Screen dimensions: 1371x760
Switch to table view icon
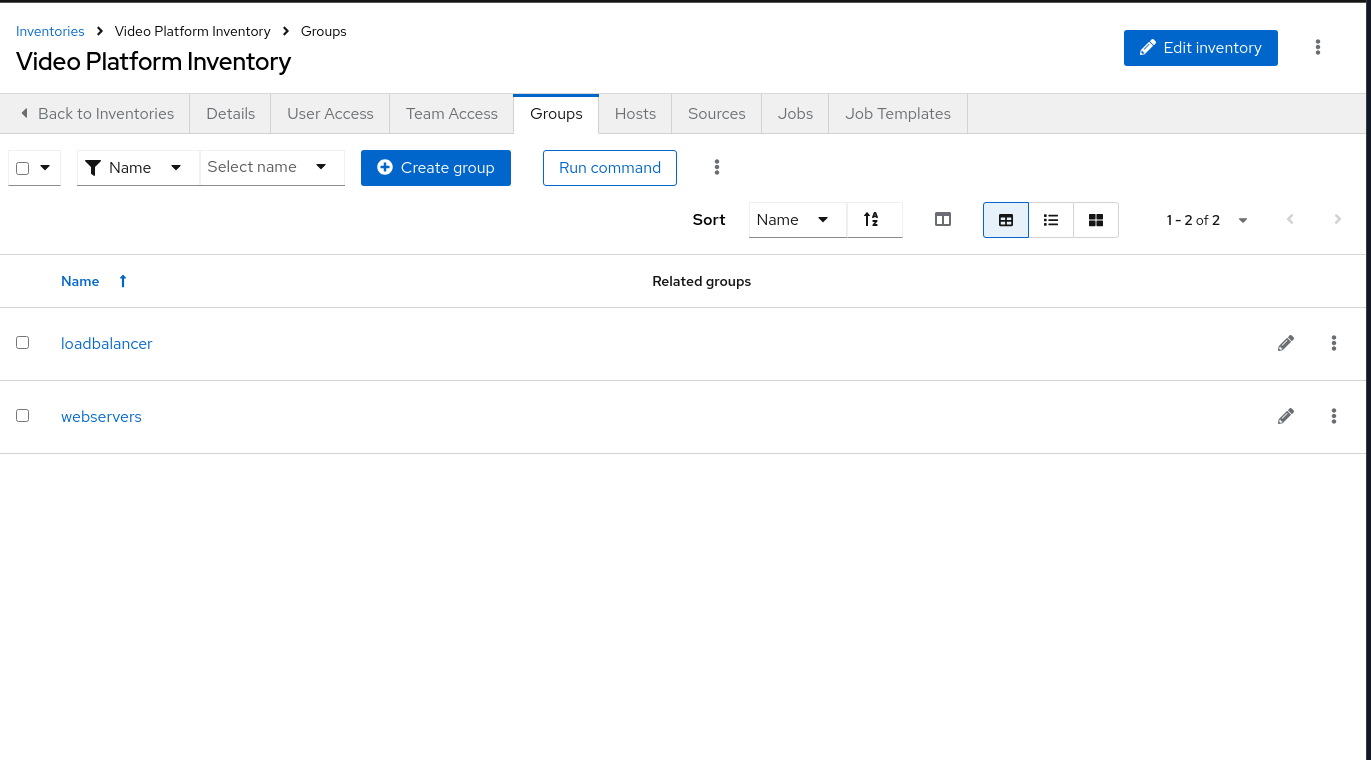coord(1006,220)
